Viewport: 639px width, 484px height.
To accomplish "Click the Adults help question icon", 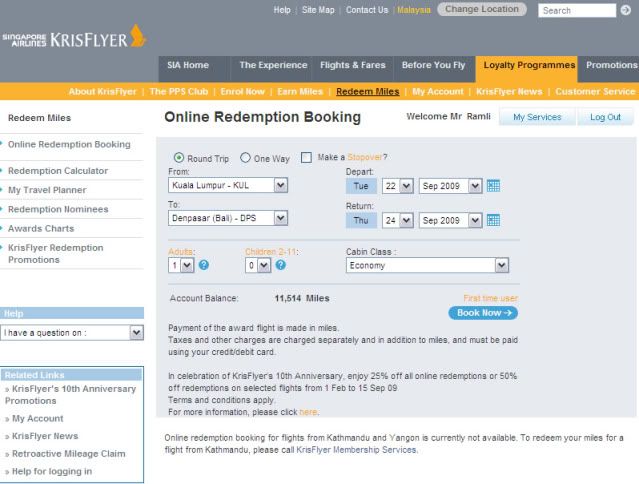I will pos(204,265).
